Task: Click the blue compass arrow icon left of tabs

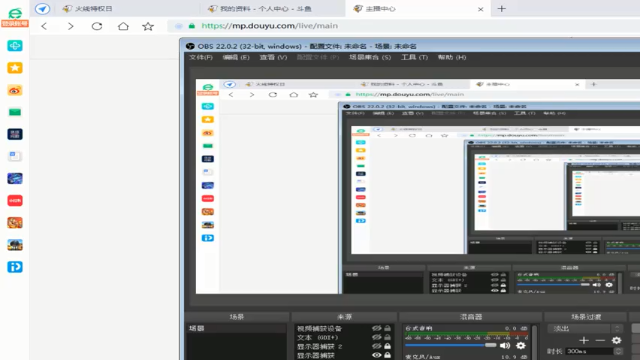Action: coord(42,9)
